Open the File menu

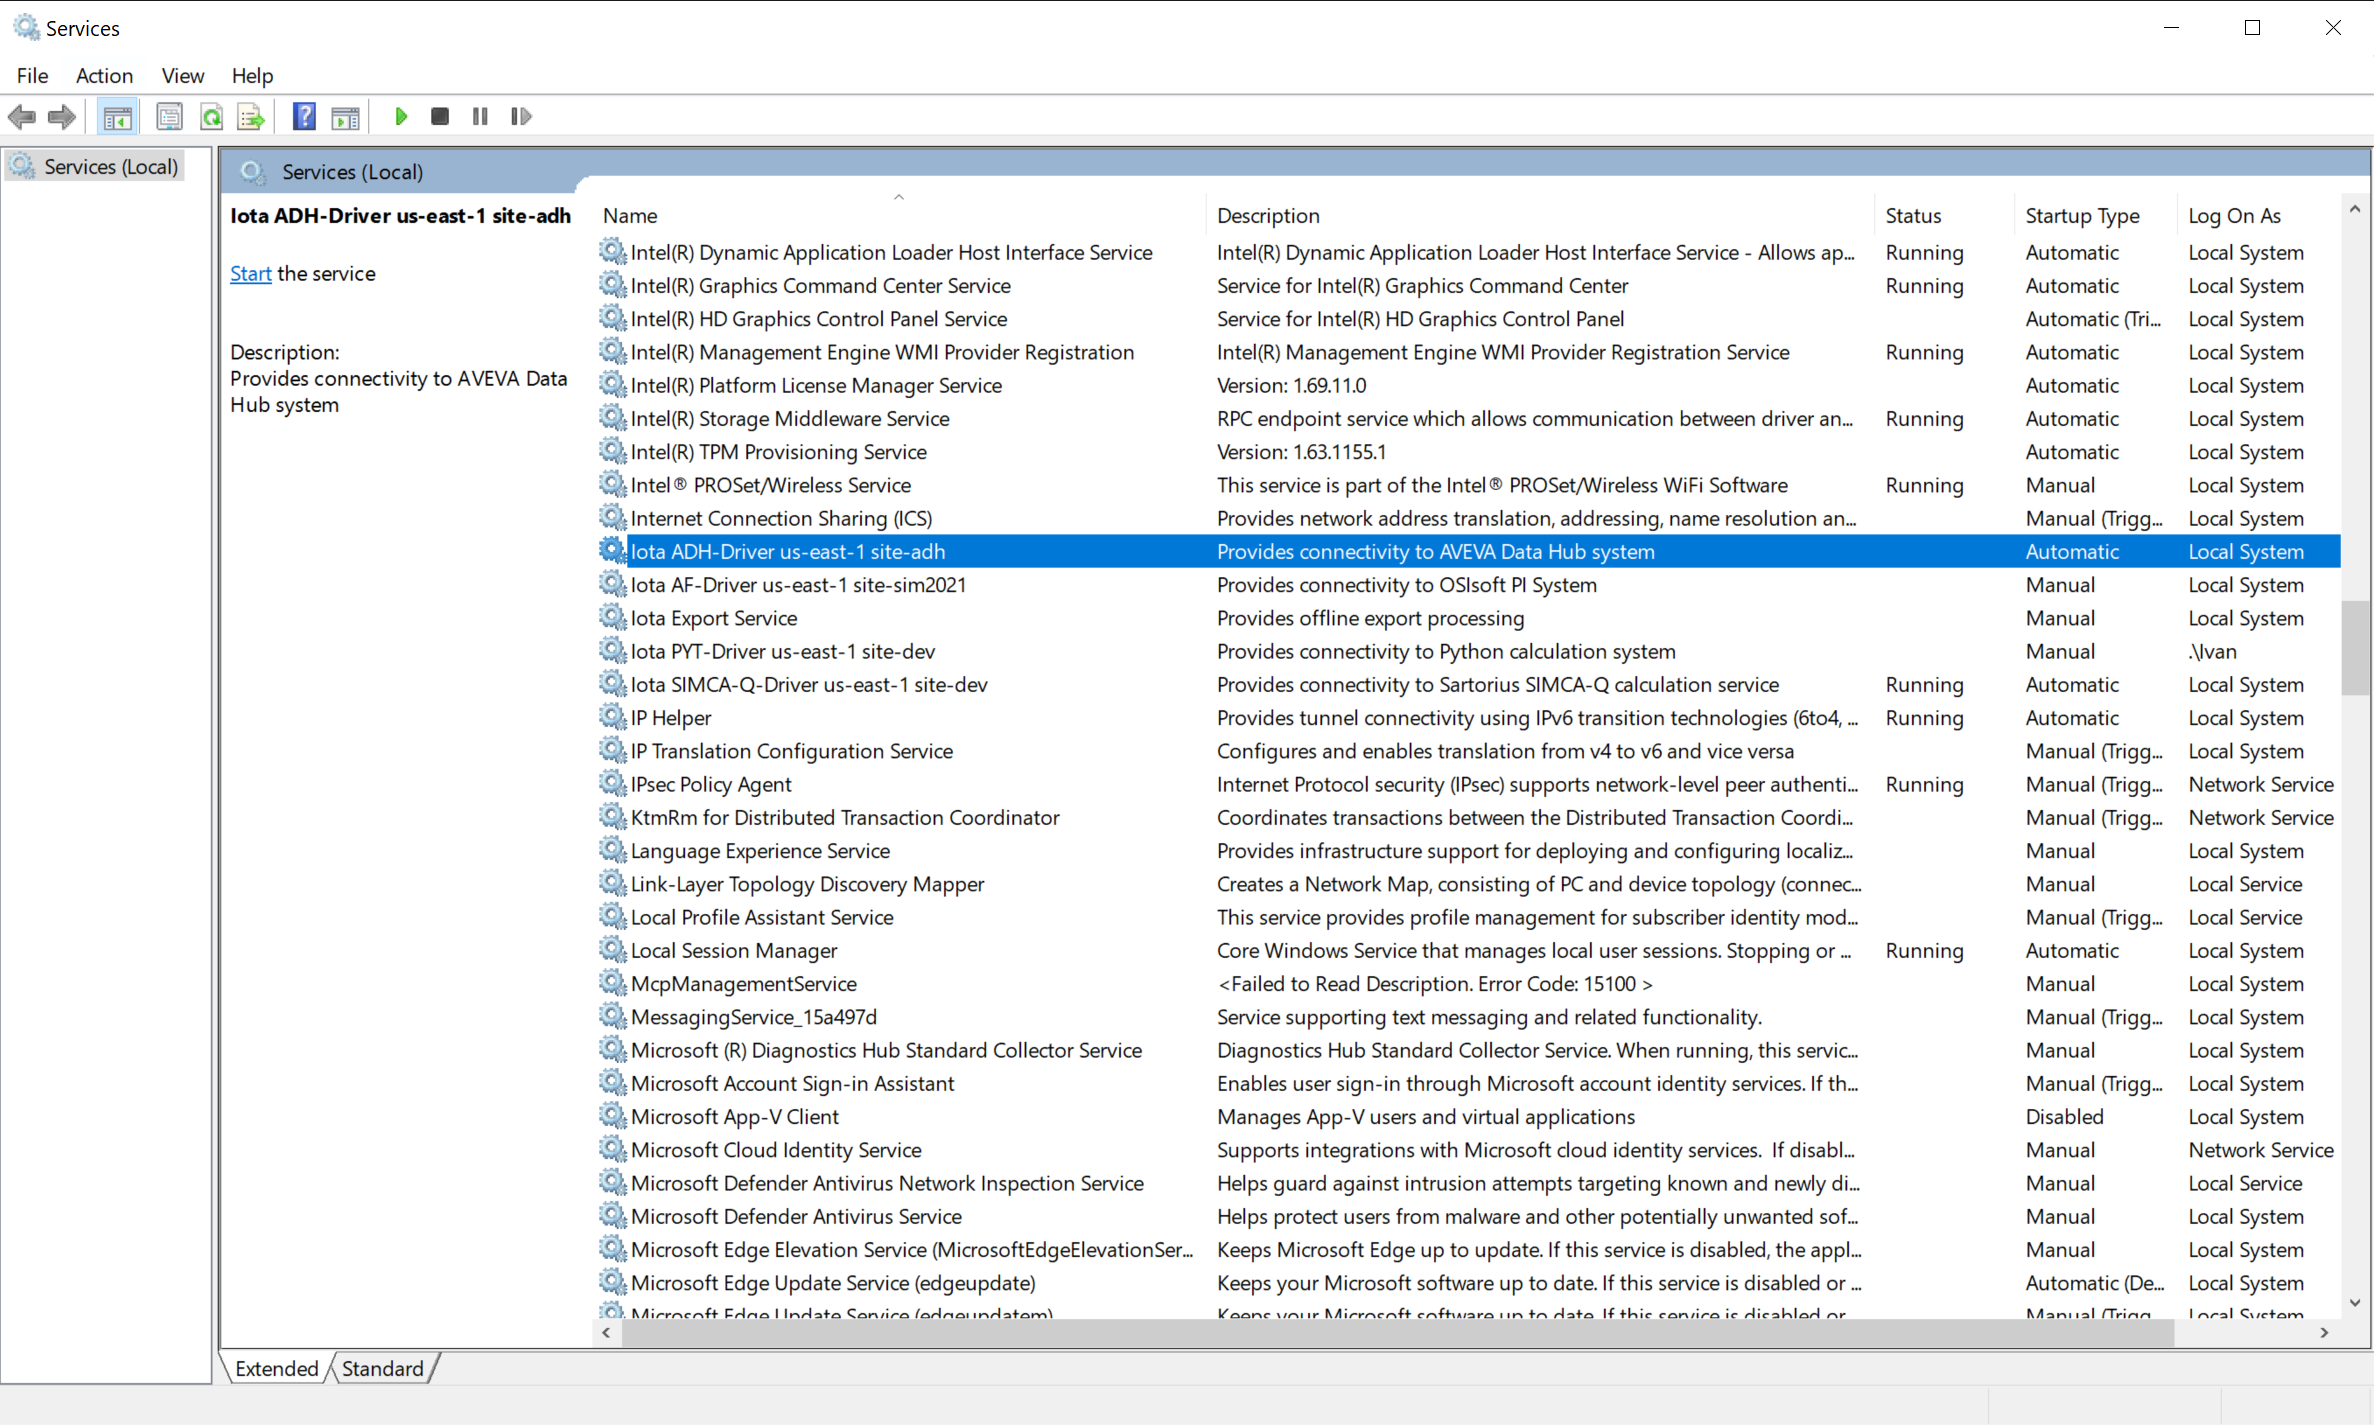pos(32,75)
